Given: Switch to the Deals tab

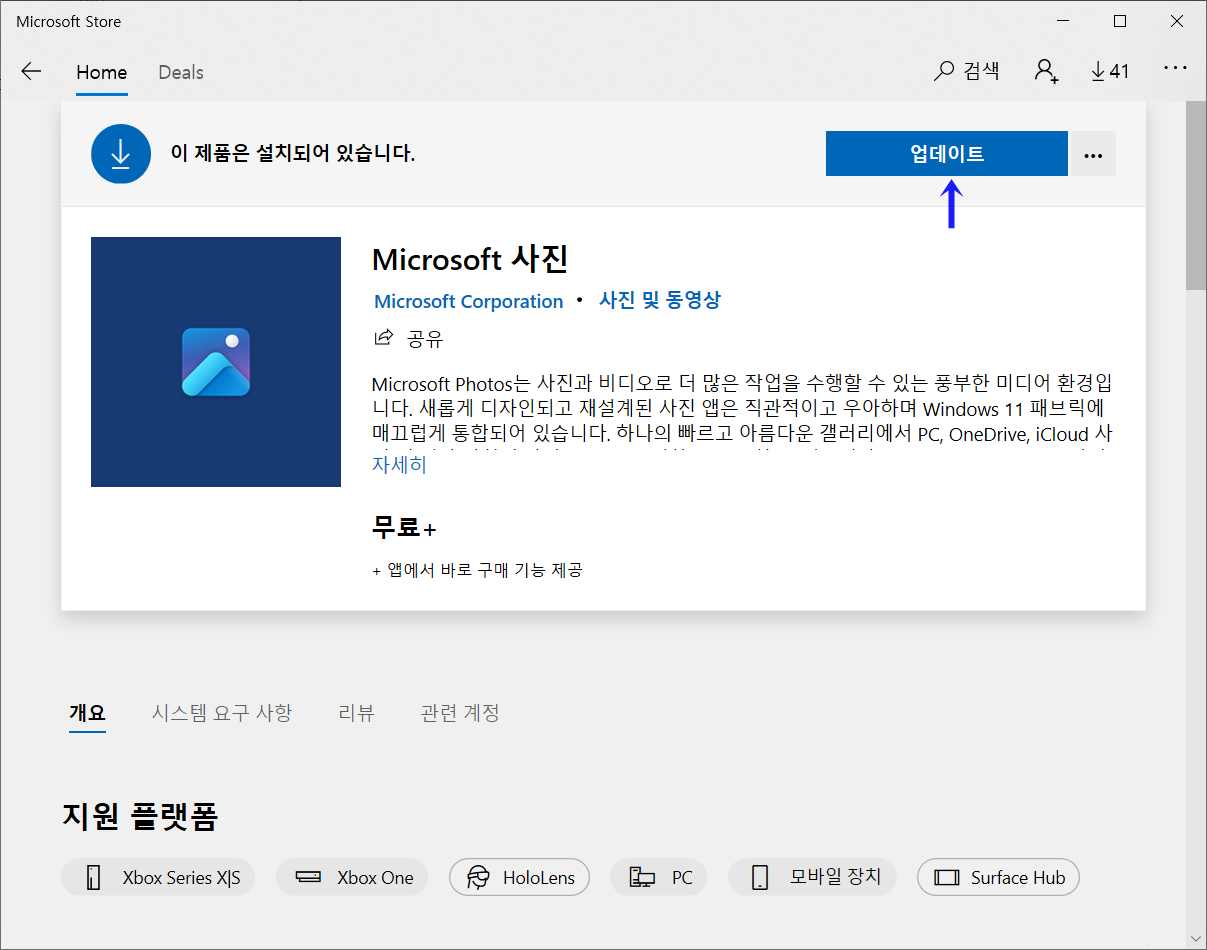Looking at the screenshot, I should pos(181,72).
